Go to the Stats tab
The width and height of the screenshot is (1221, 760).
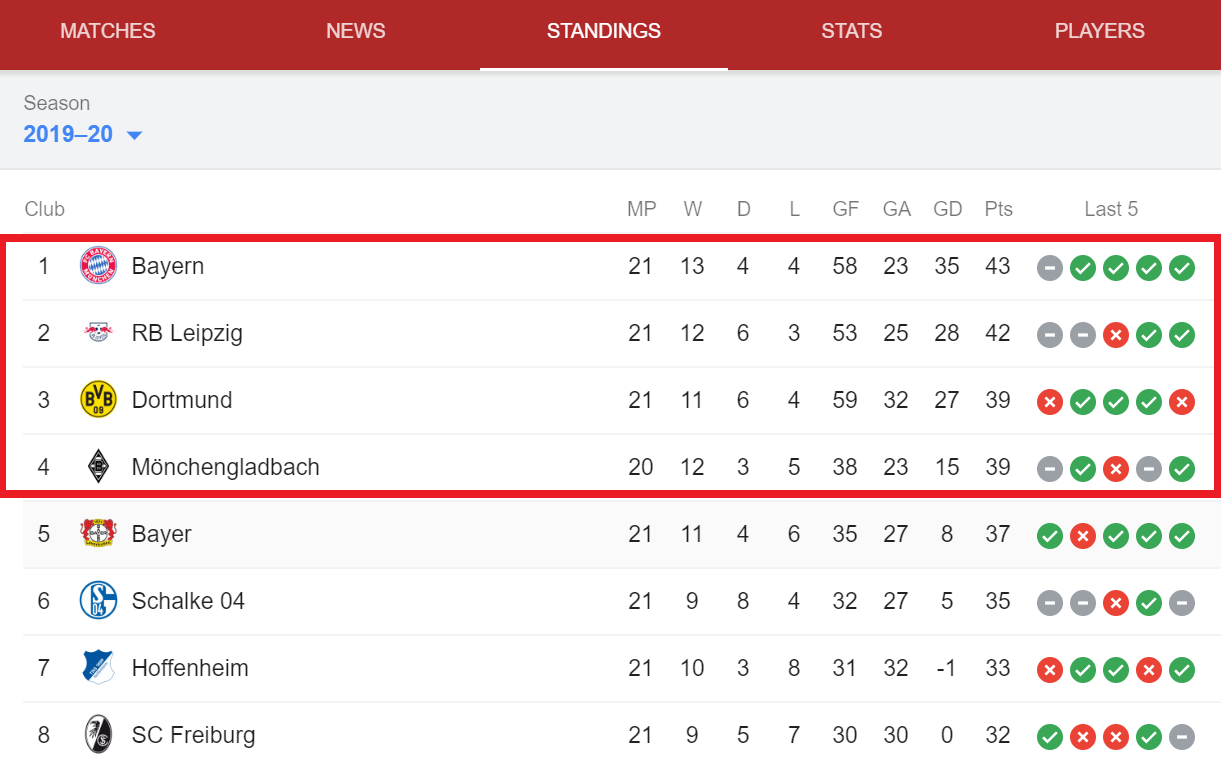(852, 31)
